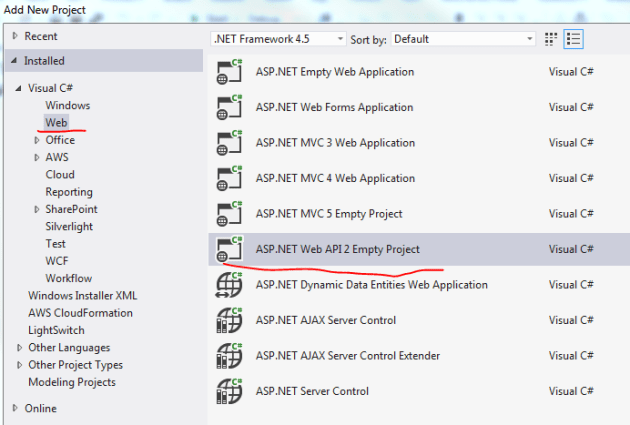Expand the Other Languages node arrow

tap(19, 347)
